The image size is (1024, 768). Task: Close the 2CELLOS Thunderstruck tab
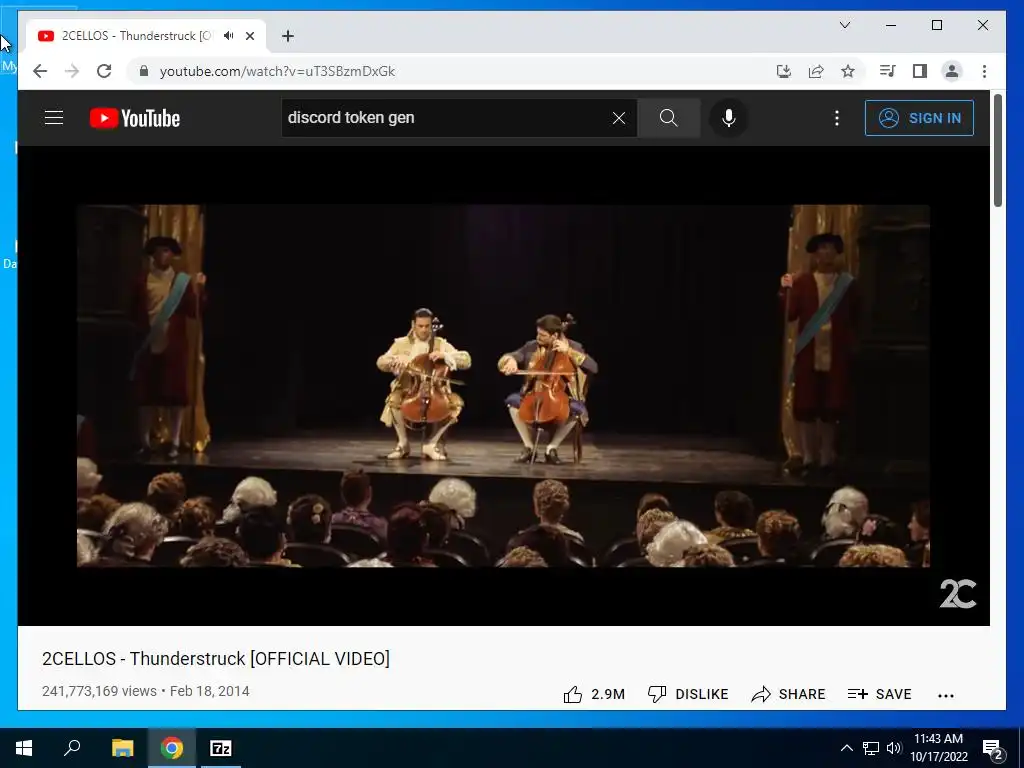pos(249,36)
